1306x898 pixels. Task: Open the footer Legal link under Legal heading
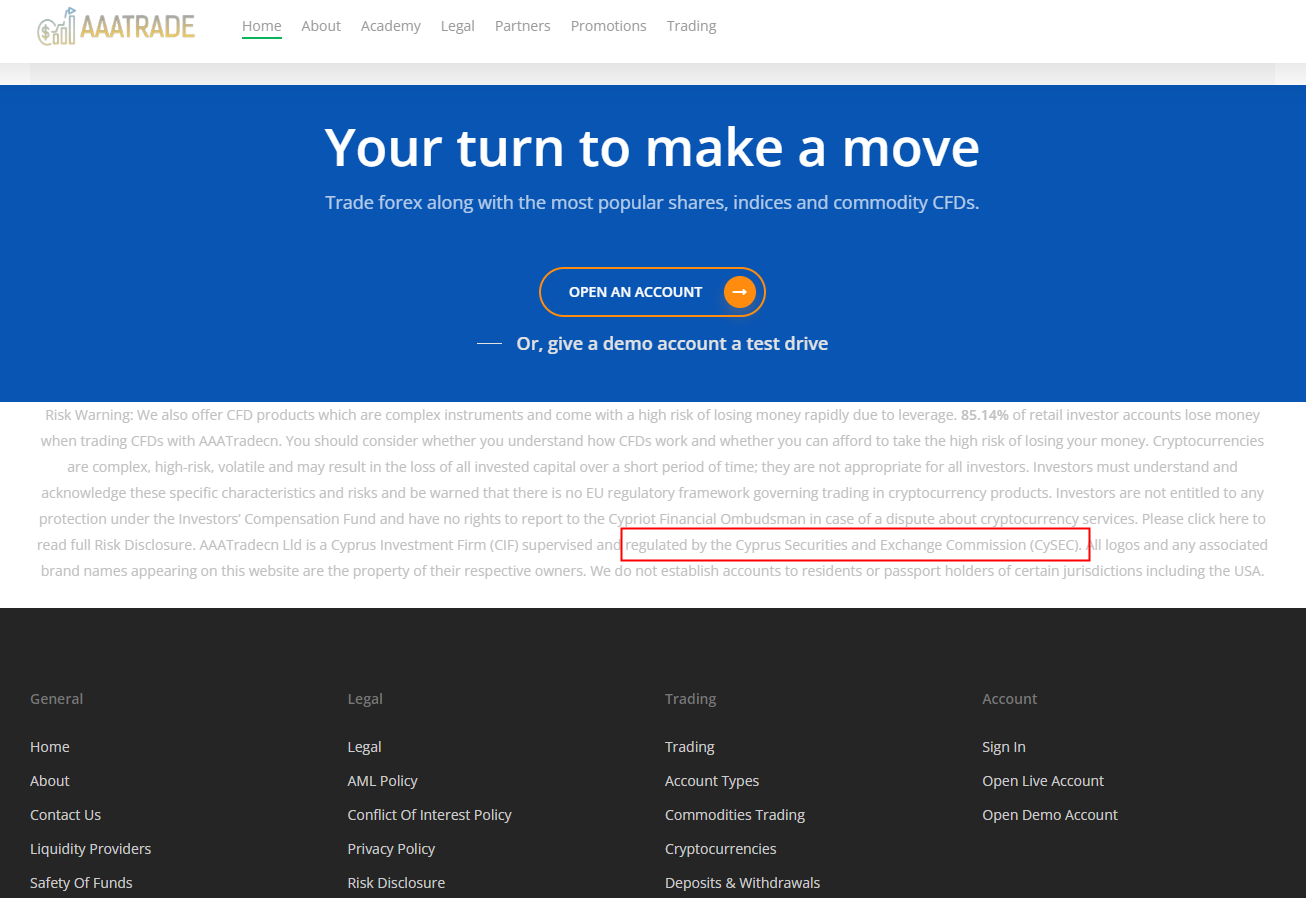coord(365,747)
